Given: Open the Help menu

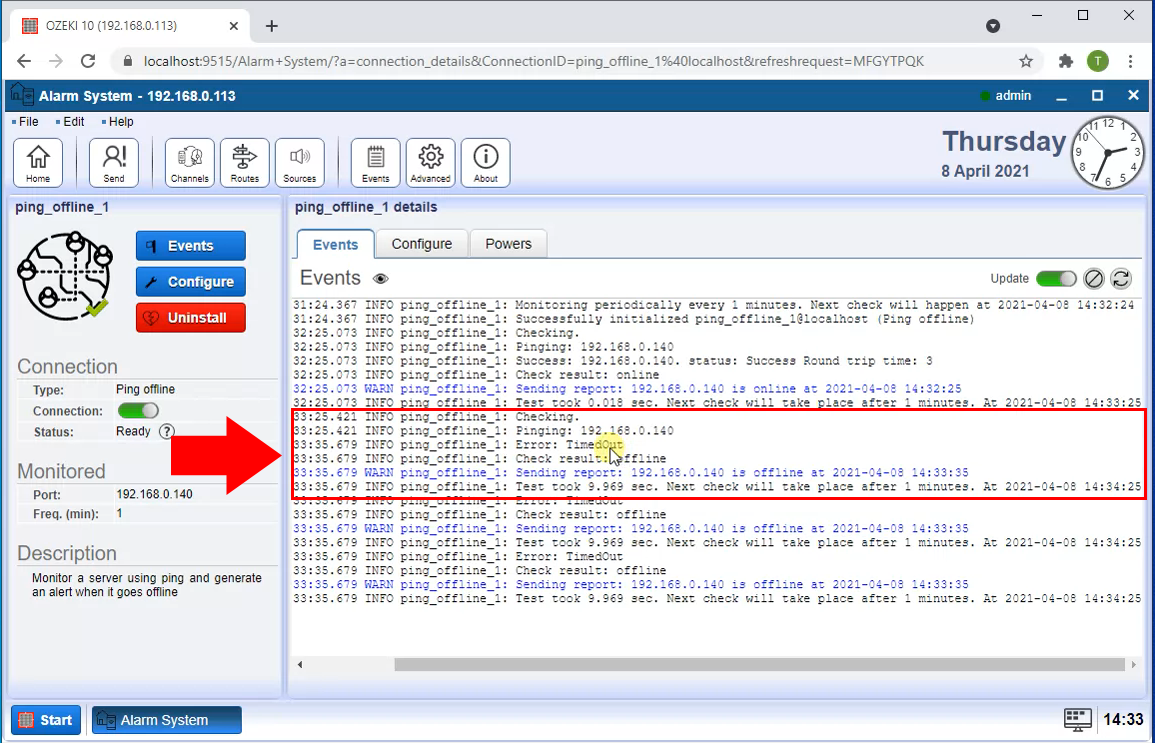Looking at the screenshot, I should (x=121, y=122).
